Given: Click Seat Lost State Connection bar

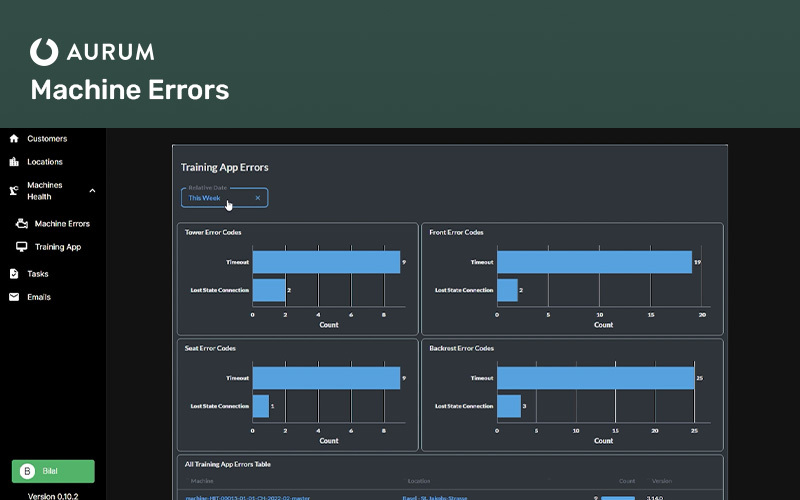Looking at the screenshot, I should tap(261, 406).
